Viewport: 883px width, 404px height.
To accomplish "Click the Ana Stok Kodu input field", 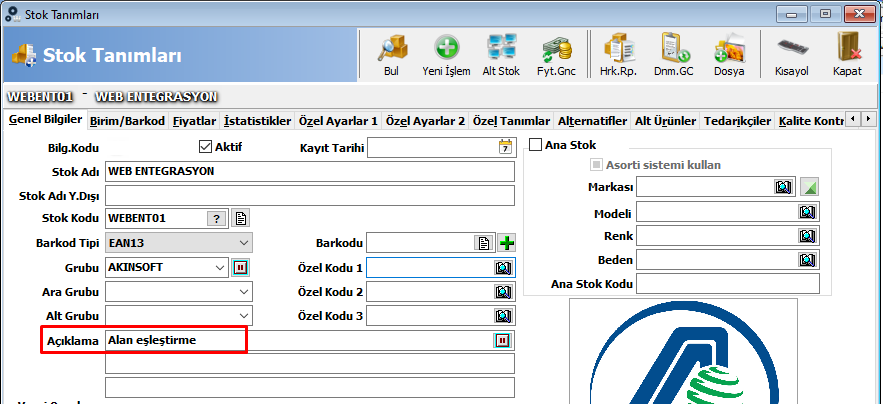I will pos(728,284).
